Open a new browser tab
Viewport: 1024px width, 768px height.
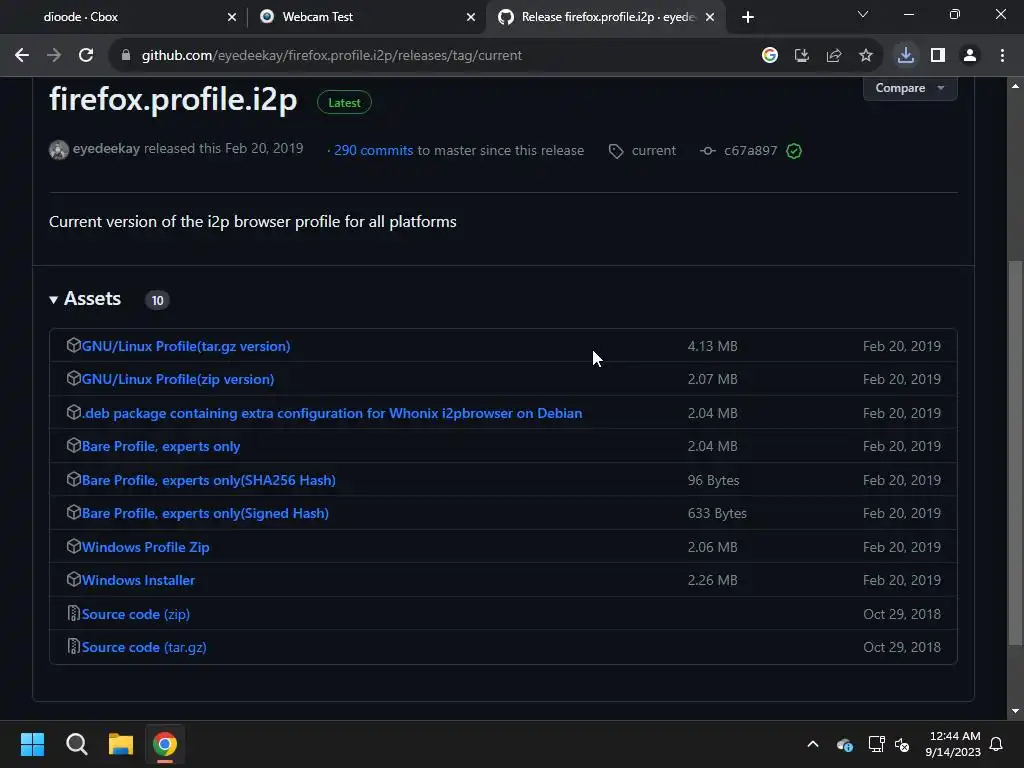[748, 17]
